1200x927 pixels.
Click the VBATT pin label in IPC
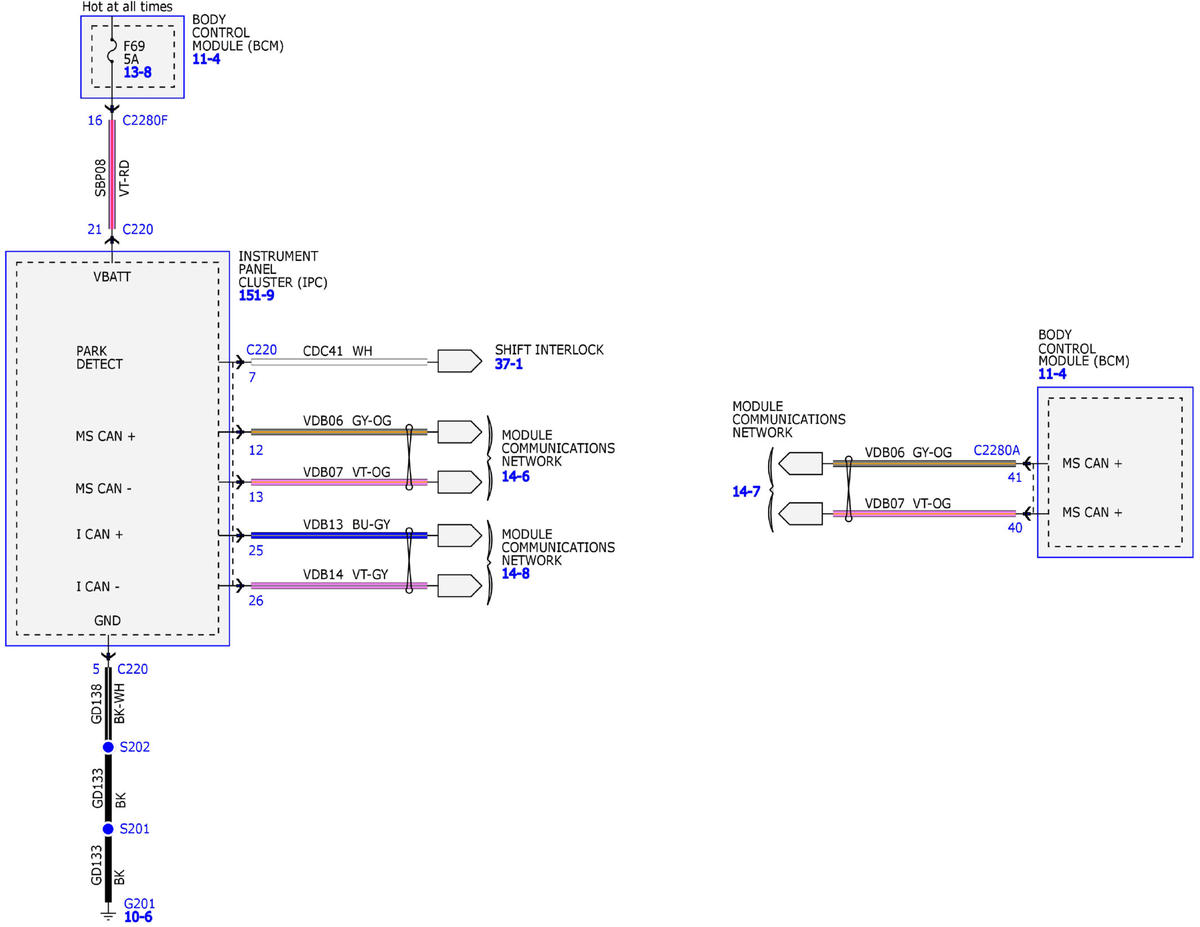tap(111, 277)
